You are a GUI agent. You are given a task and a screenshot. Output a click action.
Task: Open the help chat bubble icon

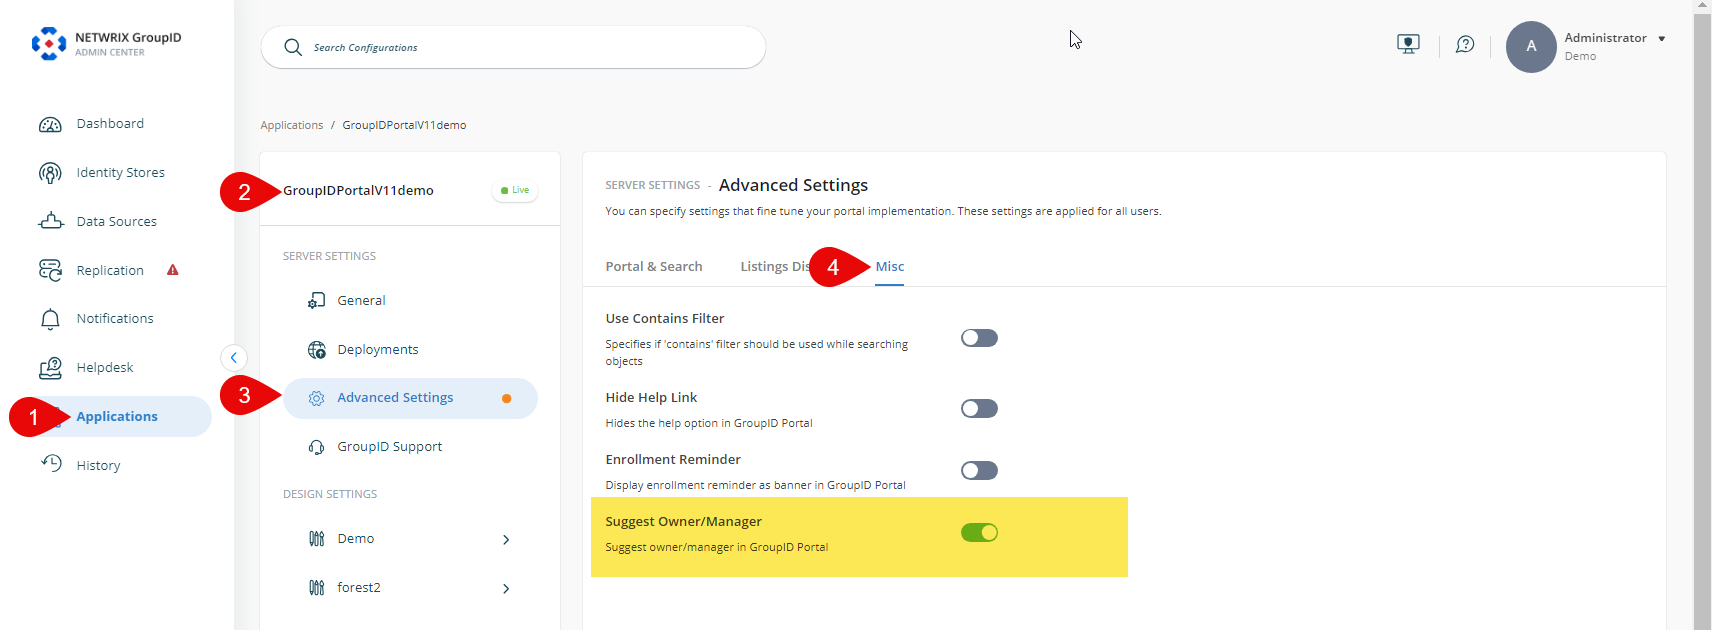(1465, 44)
